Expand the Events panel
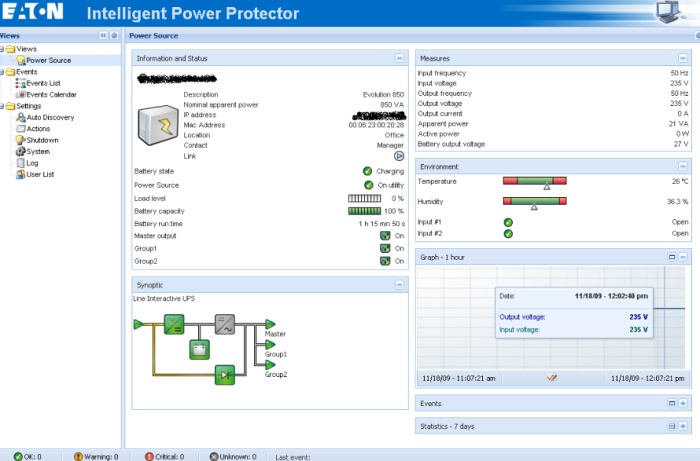Viewport: 700px width, 461px height. (683, 403)
